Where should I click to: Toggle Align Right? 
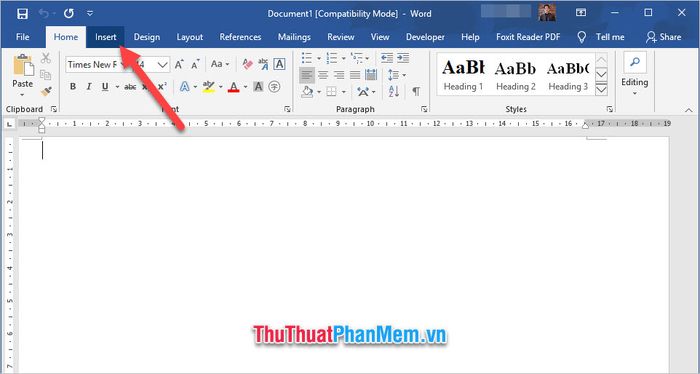339,75
